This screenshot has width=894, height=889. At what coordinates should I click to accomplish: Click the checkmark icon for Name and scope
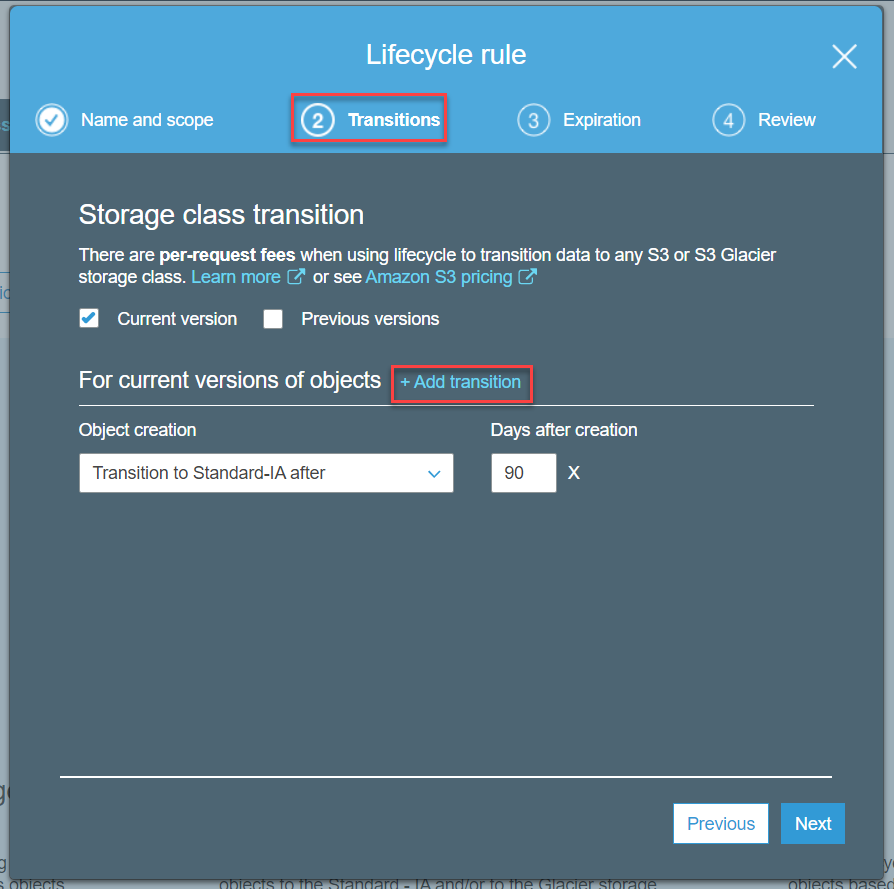[x=52, y=120]
